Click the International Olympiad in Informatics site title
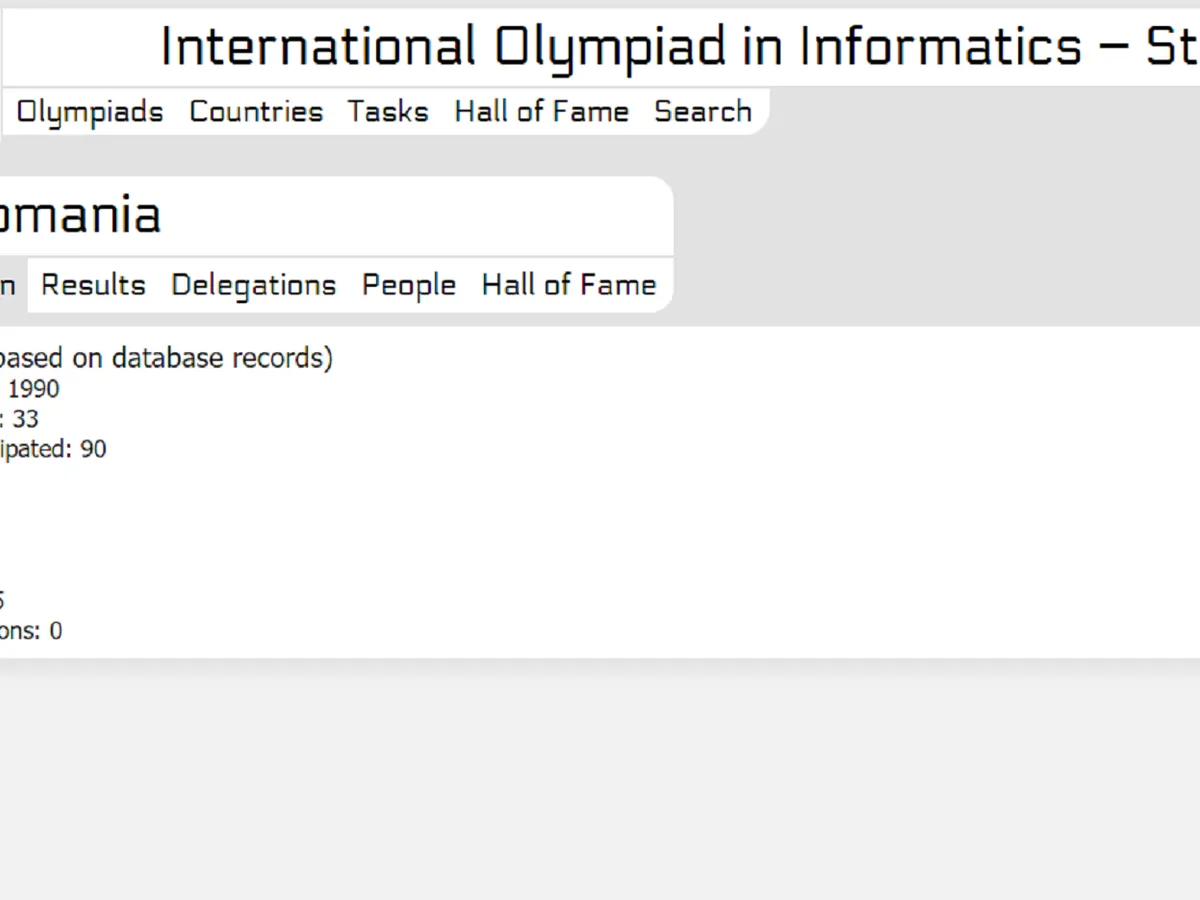 (678, 47)
